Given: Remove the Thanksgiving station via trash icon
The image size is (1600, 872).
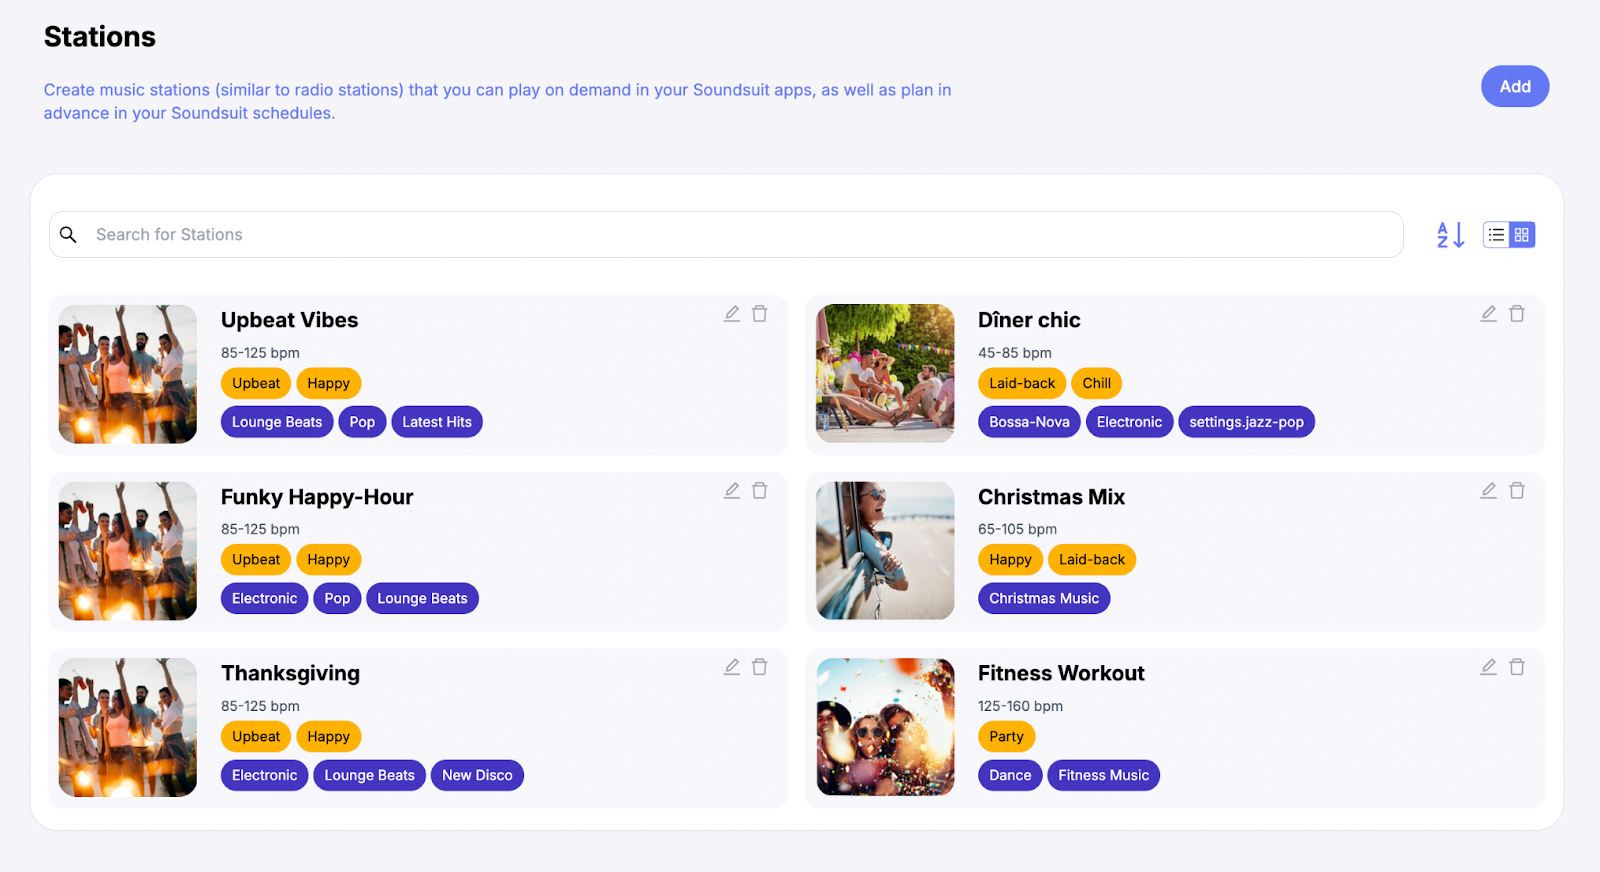Looking at the screenshot, I should [x=760, y=667].
